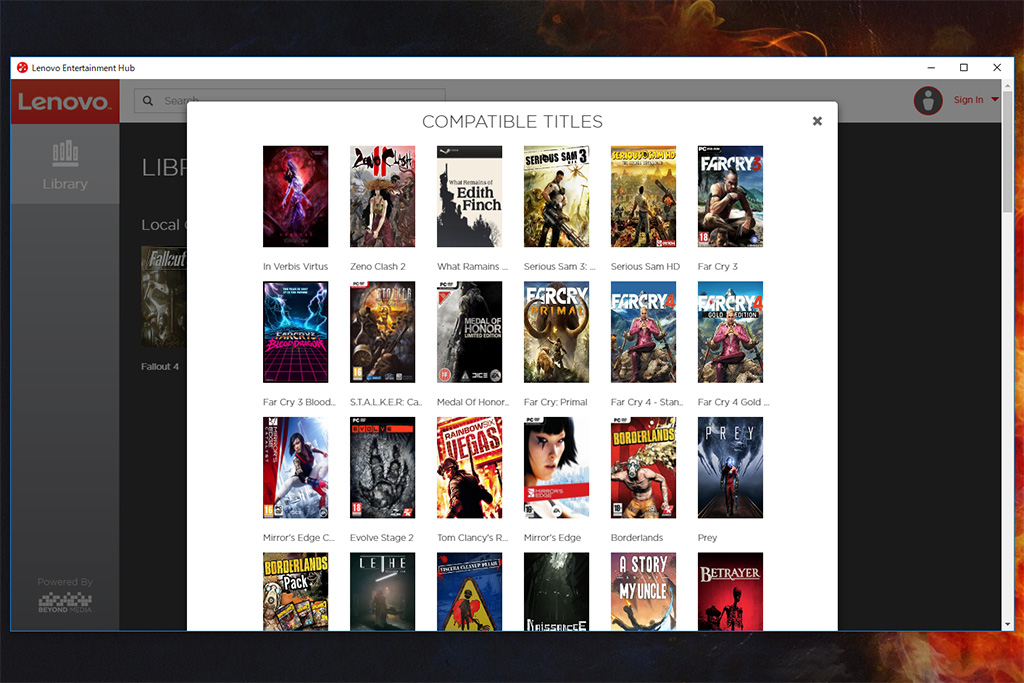Click the 'Medal Of Honor..' title text

click(473, 402)
